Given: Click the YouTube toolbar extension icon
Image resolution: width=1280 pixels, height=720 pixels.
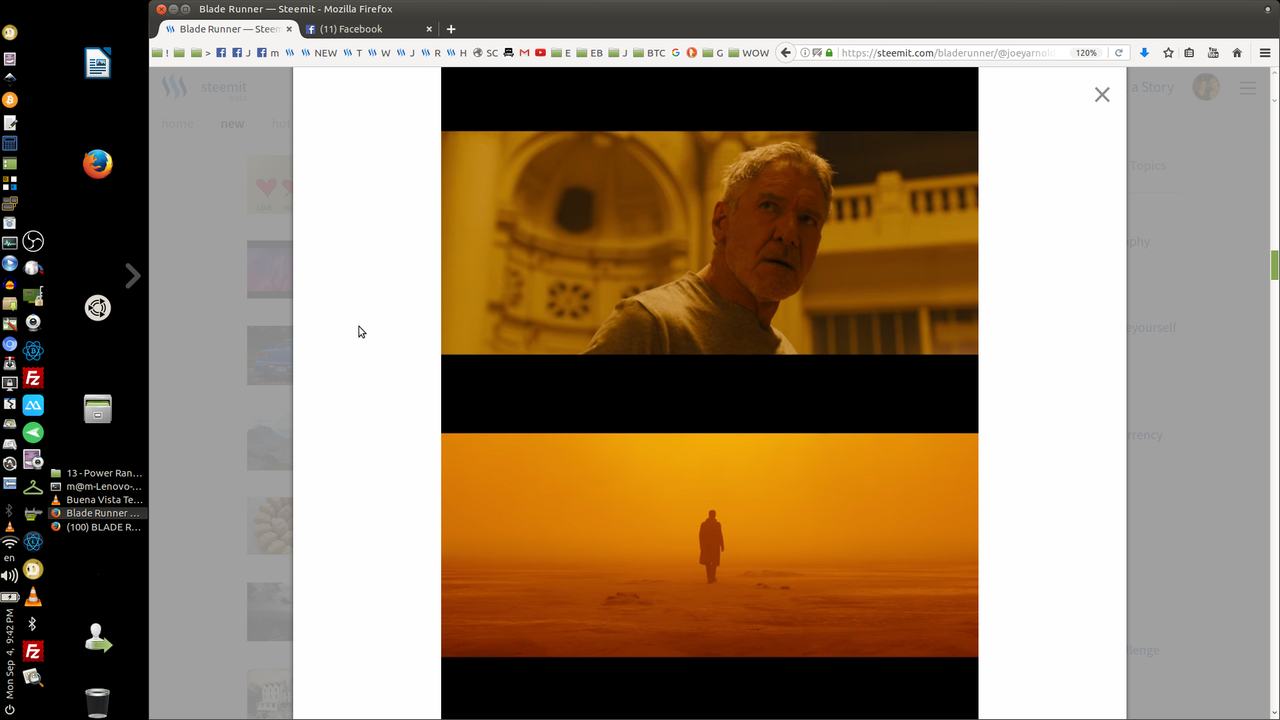Looking at the screenshot, I should pyautogui.click(x=1213, y=52).
